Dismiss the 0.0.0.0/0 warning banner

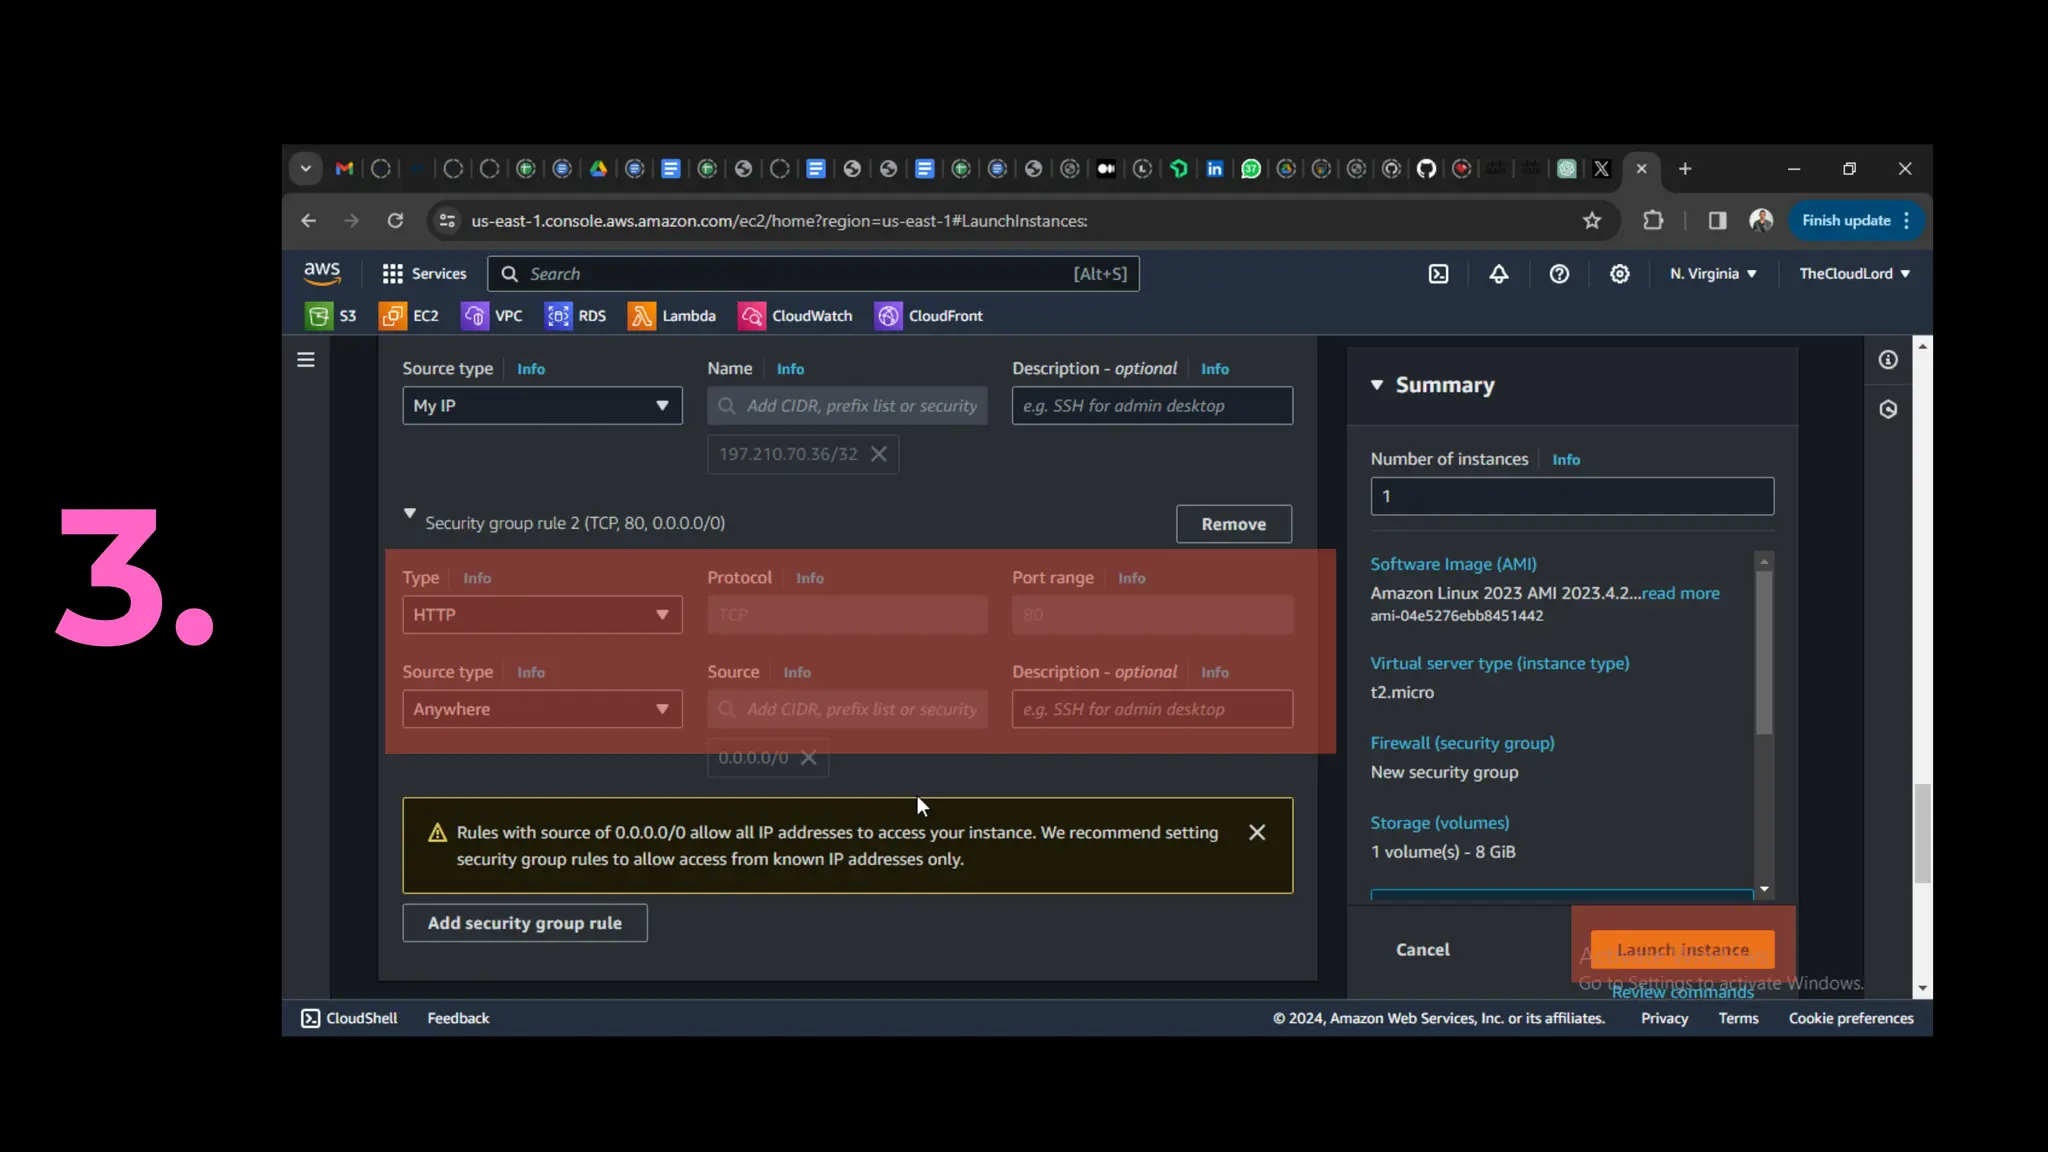click(x=1257, y=832)
